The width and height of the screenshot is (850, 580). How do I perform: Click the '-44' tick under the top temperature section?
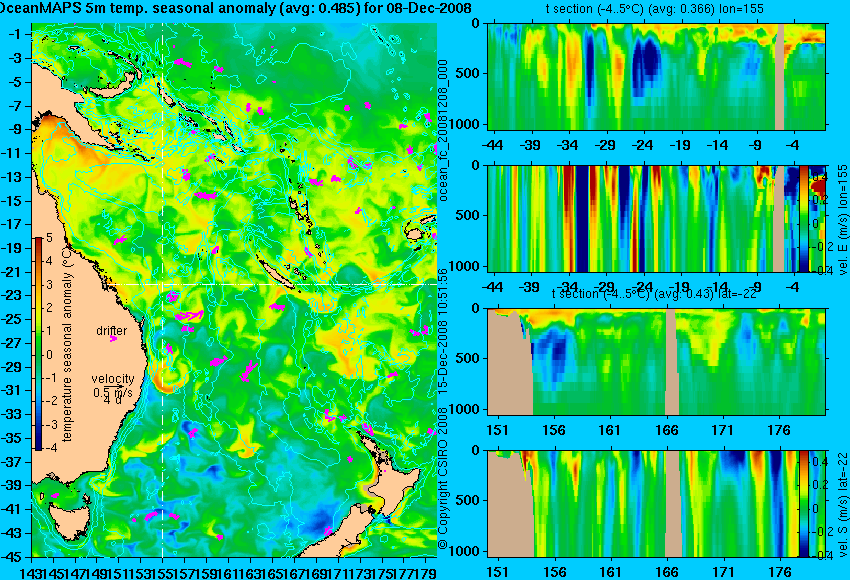pos(492,145)
